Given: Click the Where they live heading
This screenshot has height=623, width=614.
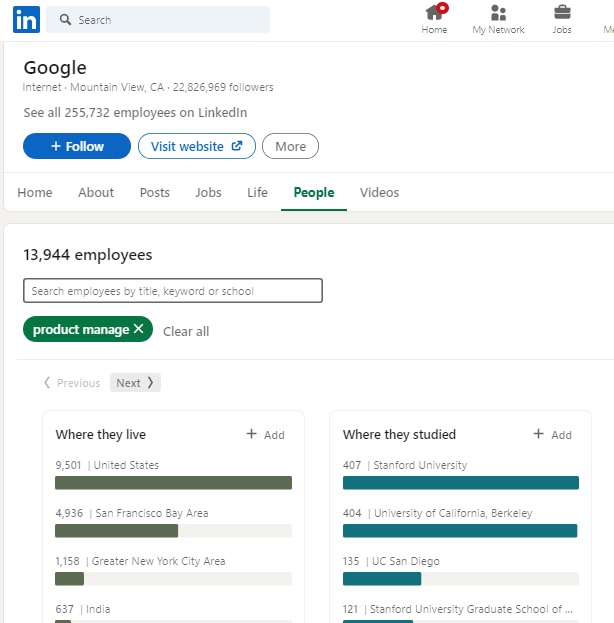Looking at the screenshot, I should pyautogui.click(x=101, y=434).
